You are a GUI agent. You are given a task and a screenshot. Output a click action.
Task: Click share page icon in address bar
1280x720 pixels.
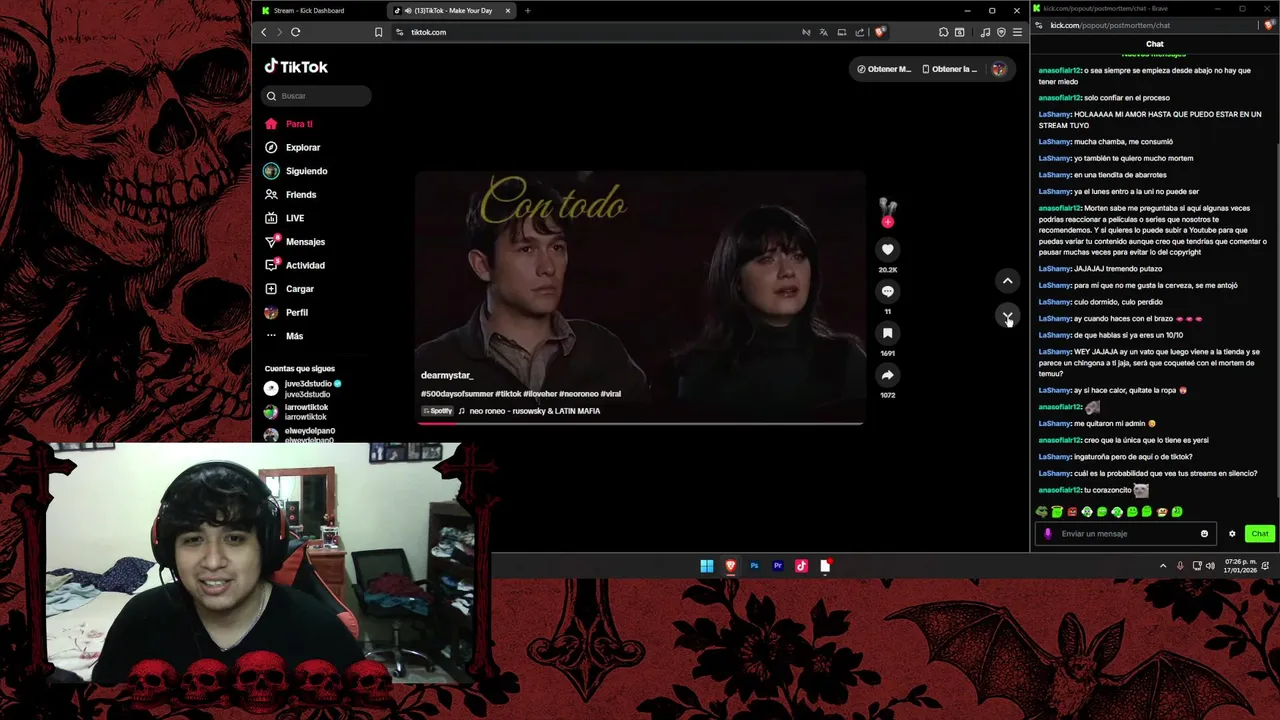click(x=859, y=32)
